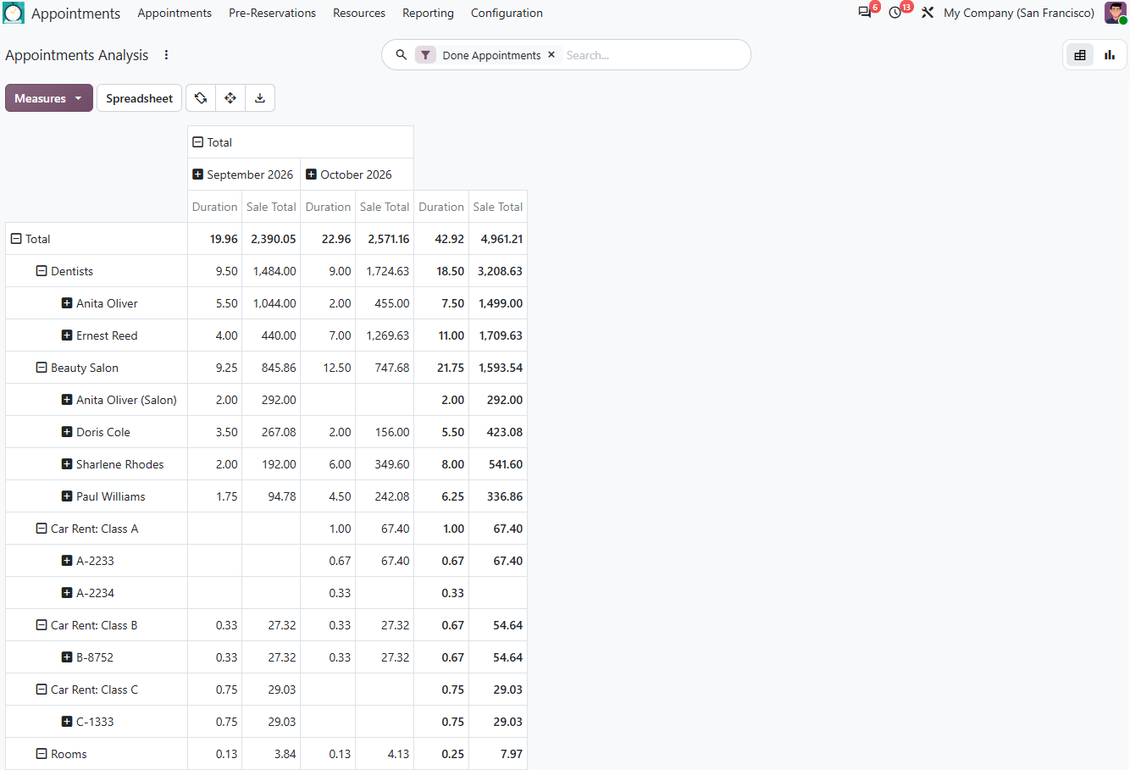1130x770 pixels.
Task: Click the grand total sale value 4,961.21
Action: pos(498,239)
